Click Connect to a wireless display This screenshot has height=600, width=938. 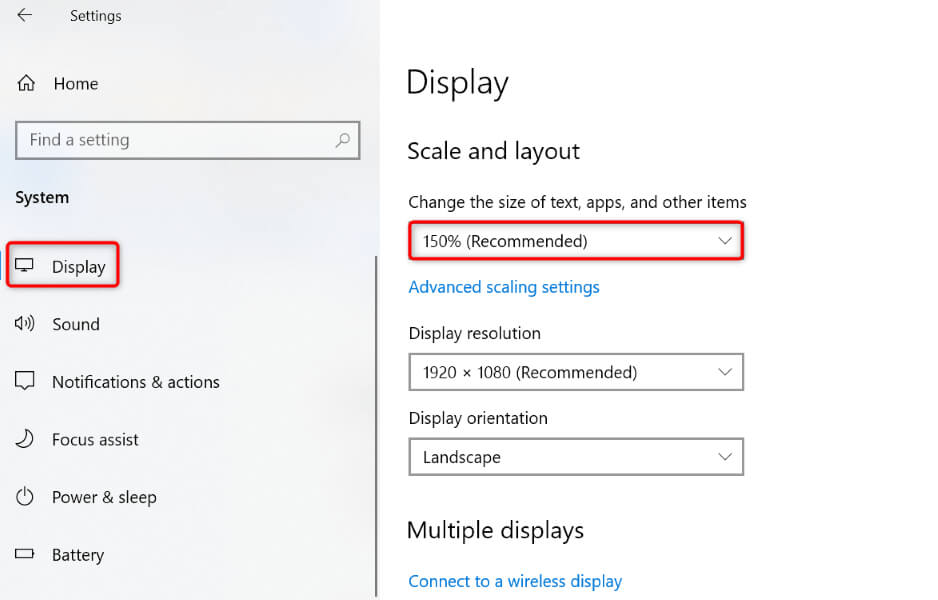click(x=515, y=581)
